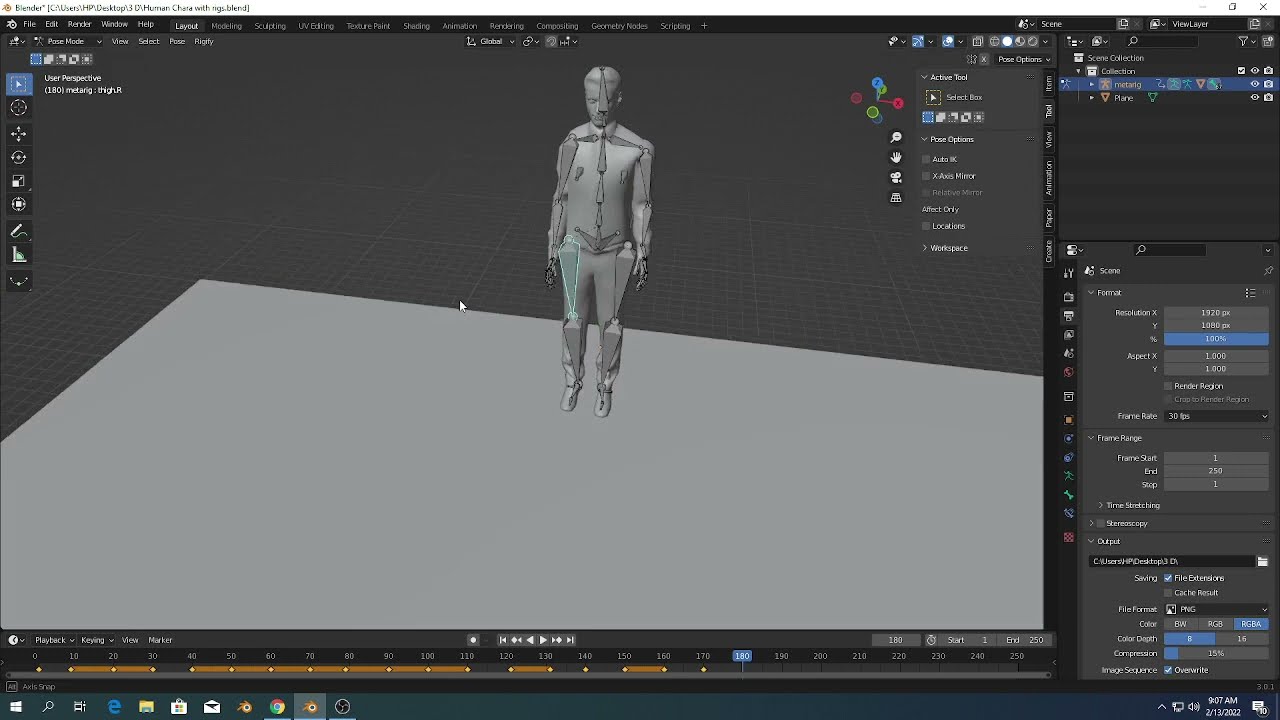Click the output folder browse icon
This screenshot has height=720, width=1280.
point(1262,561)
